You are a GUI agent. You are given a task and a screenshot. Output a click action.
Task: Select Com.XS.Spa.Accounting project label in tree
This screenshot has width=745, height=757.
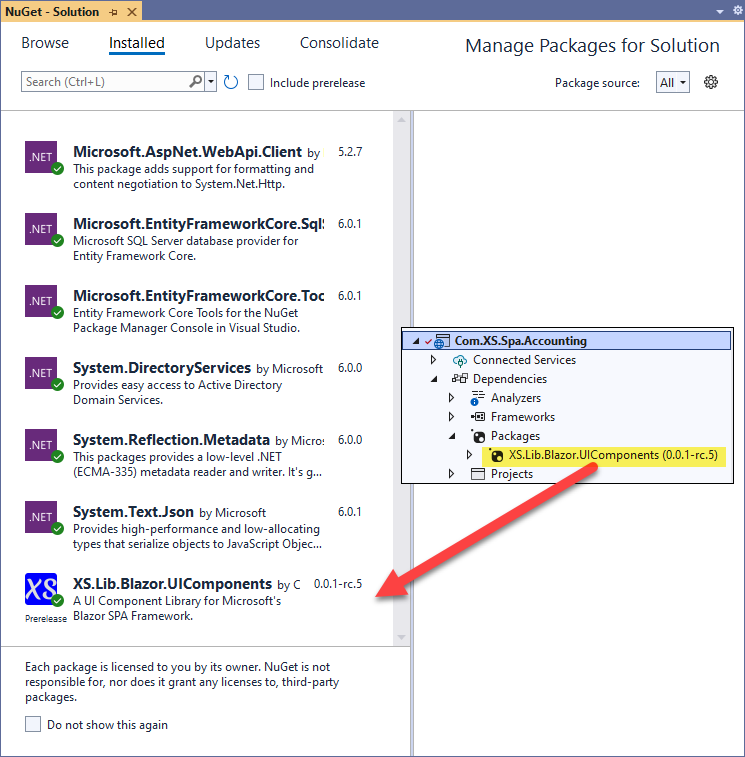tap(520, 341)
